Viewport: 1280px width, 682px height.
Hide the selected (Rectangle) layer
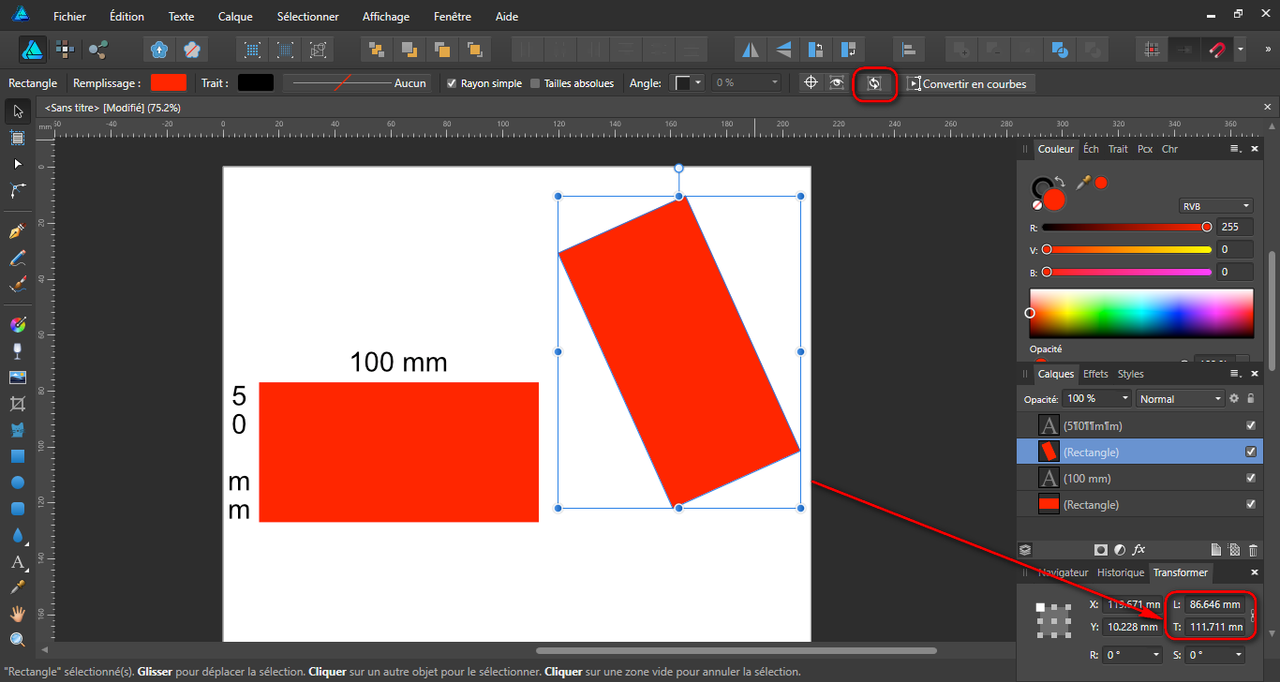click(1251, 452)
